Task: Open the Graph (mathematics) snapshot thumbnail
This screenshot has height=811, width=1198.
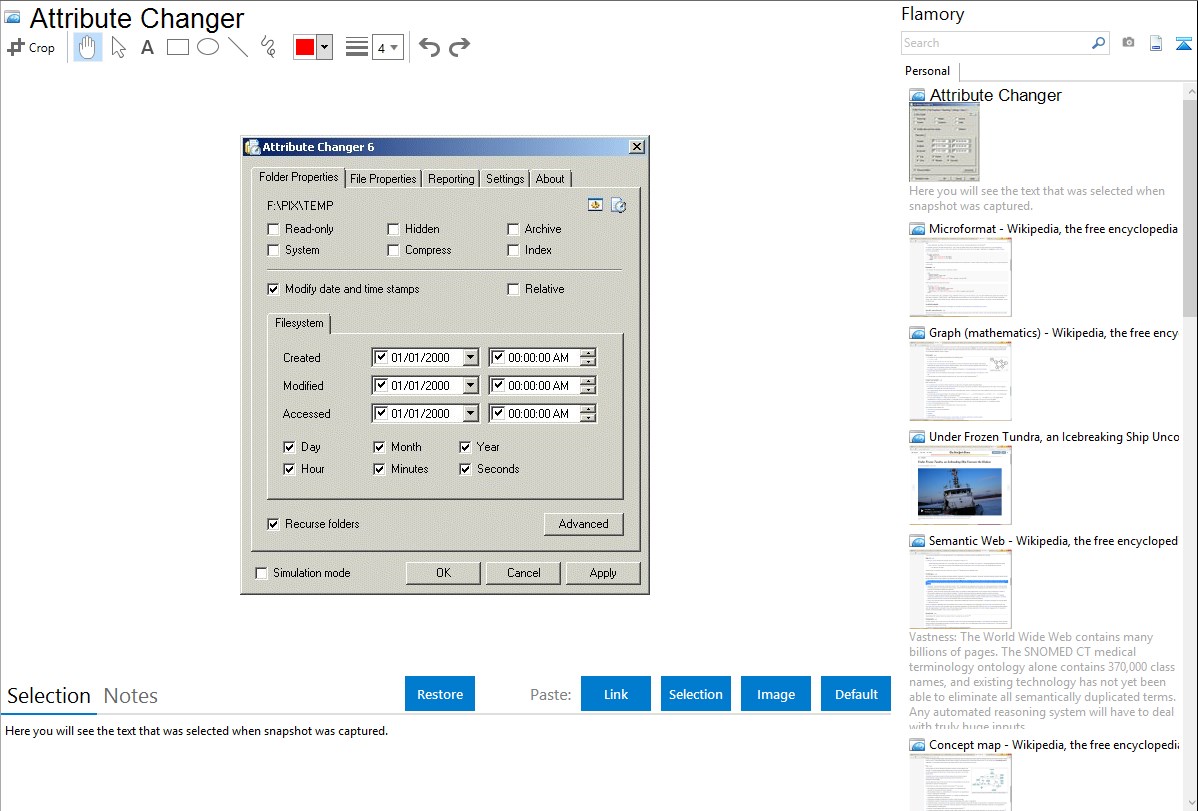Action: pos(960,381)
